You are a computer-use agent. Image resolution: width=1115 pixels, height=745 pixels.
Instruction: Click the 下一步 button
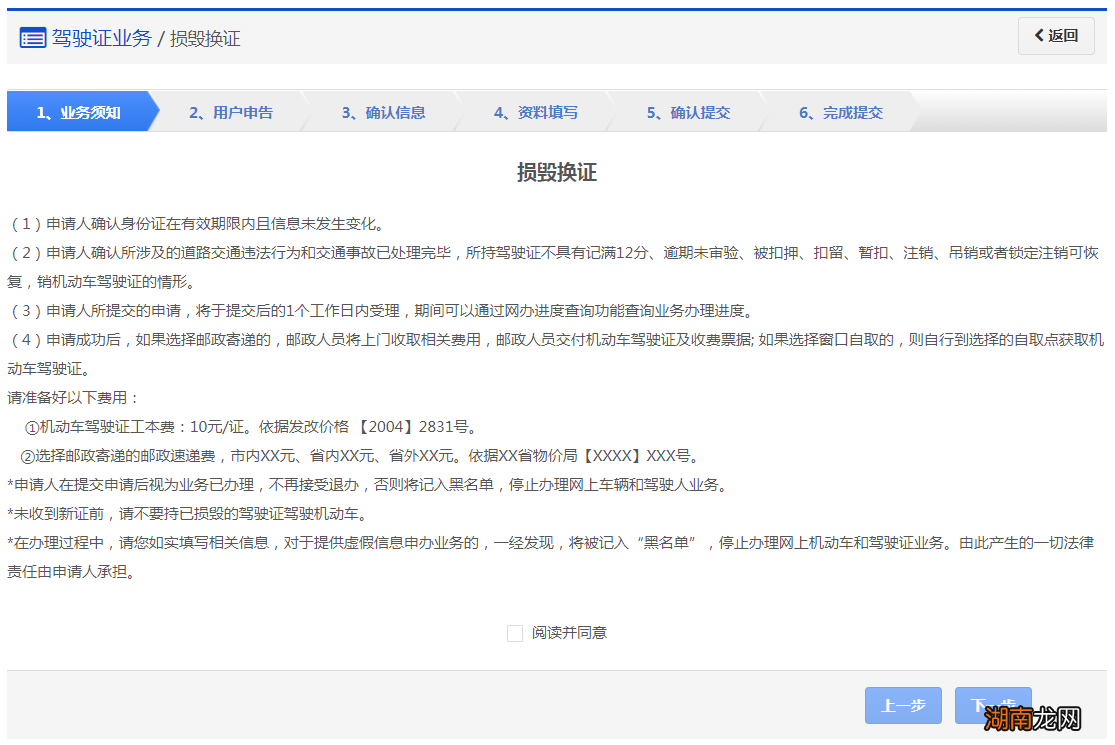(x=993, y=705)
